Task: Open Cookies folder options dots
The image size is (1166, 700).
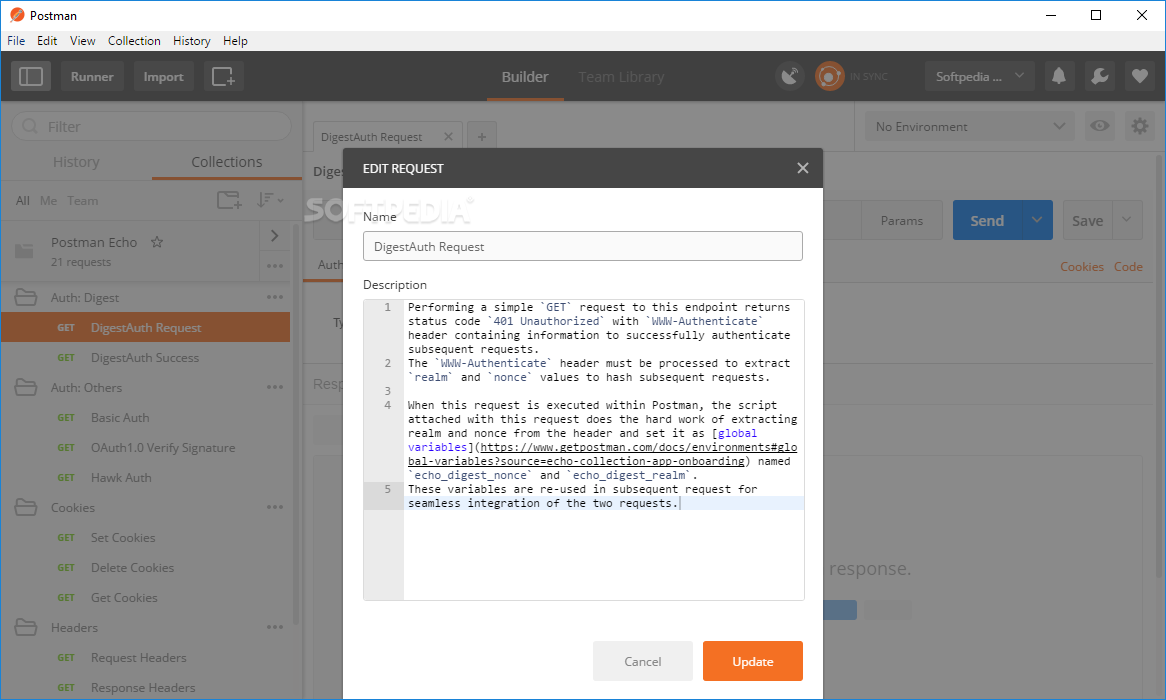Action: coord(274,507)
